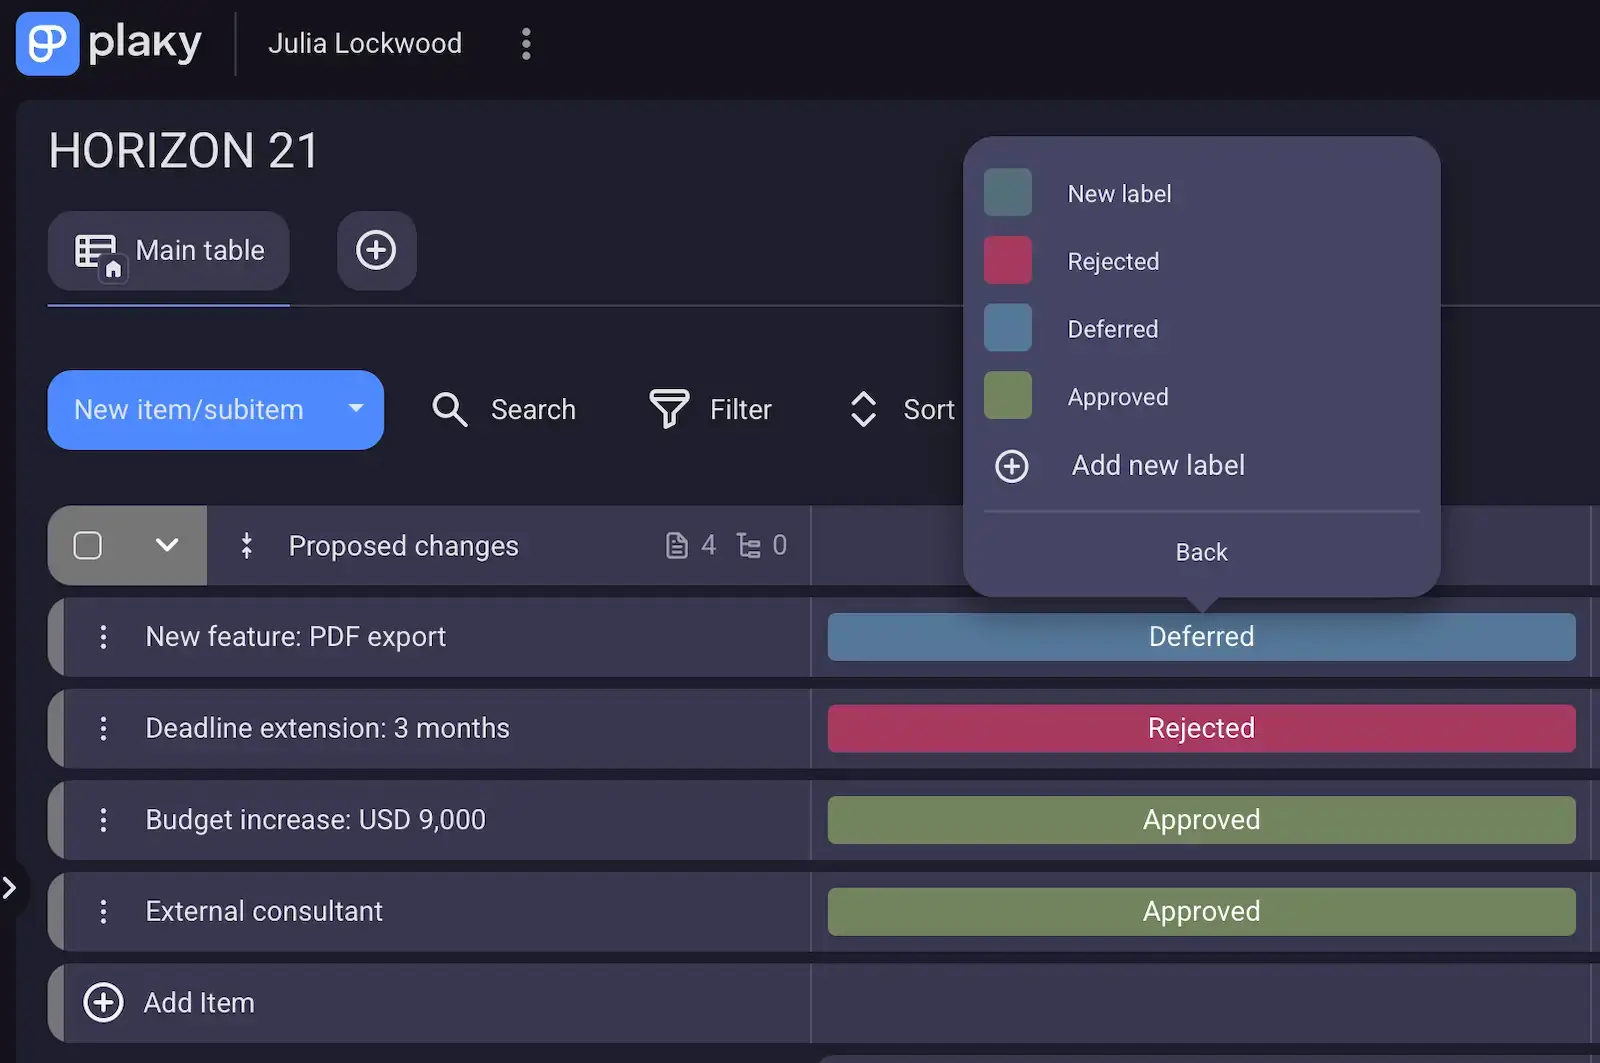Image resolution: width=1600 pixels, height=1063 pixels.
Task: Open the Deferred status cell of PDF export
Action: (x=1201, y=637)
